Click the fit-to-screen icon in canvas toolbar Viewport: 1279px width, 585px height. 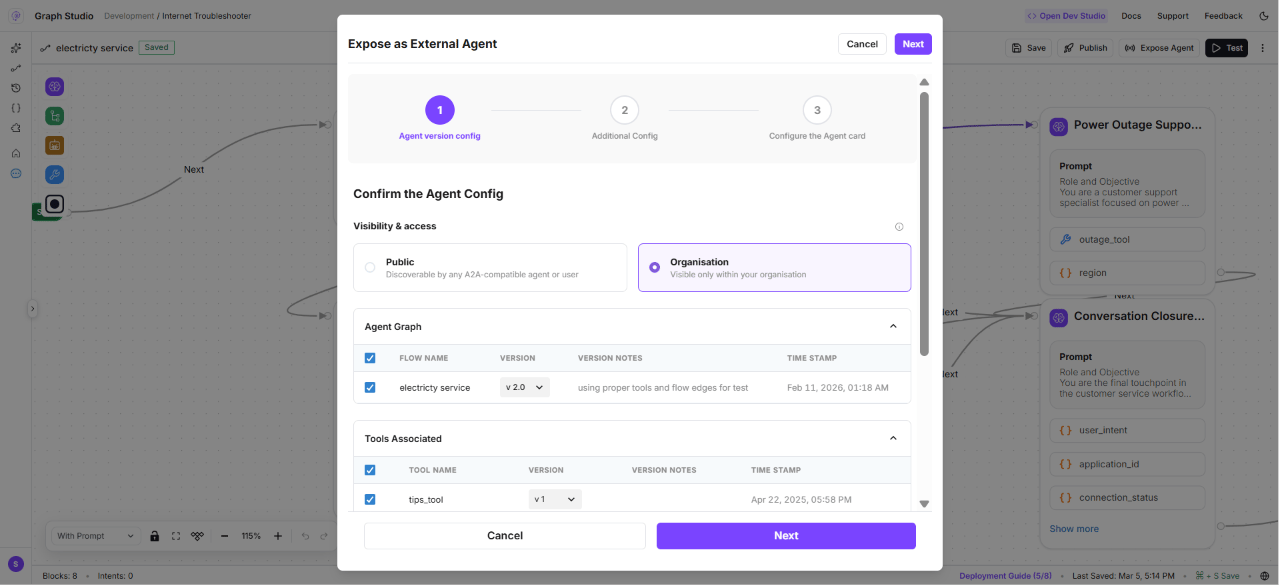click(x=176, y=536)
